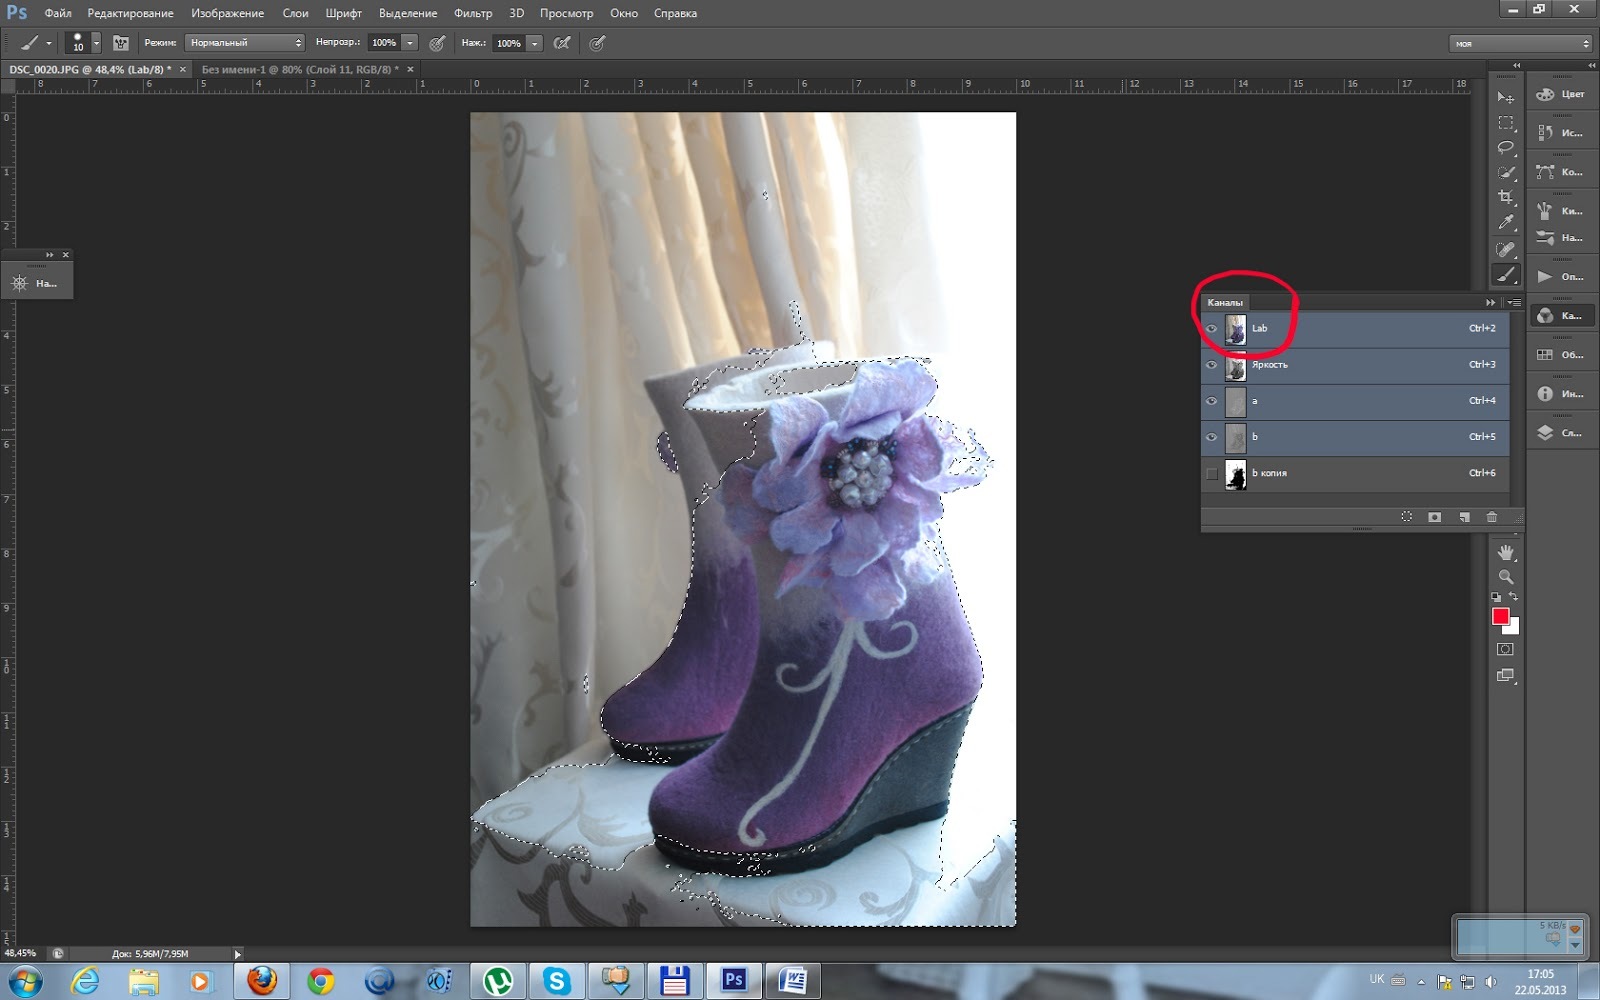This screenshot has height=1000, width=1600.
Task: Close the DSC_0020.JPG document tab
Action: point(183,69)
